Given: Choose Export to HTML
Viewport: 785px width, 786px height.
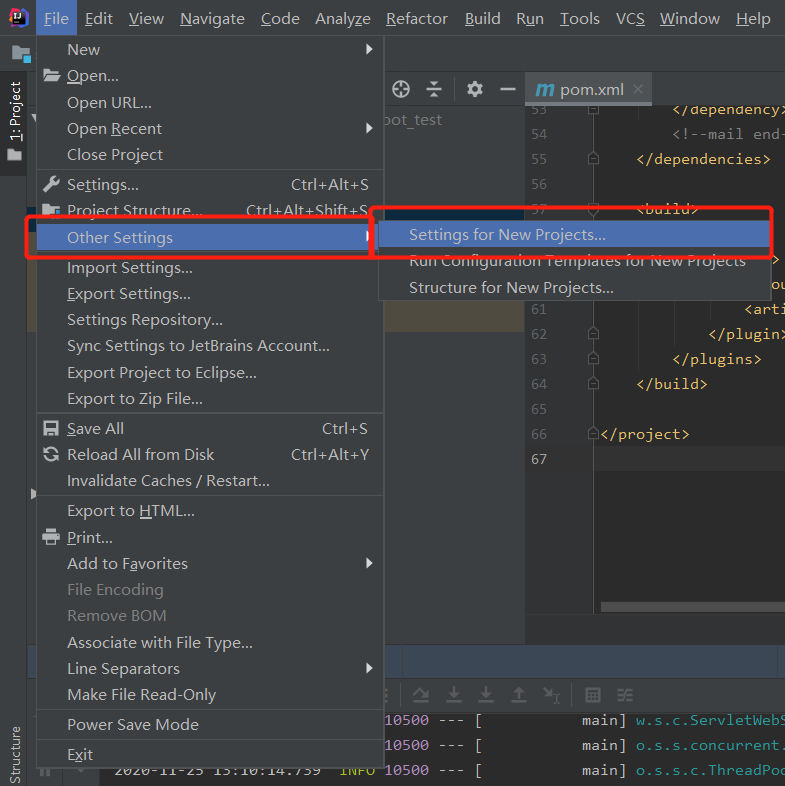Looking at the screenshot, I should tap(210, 510).
